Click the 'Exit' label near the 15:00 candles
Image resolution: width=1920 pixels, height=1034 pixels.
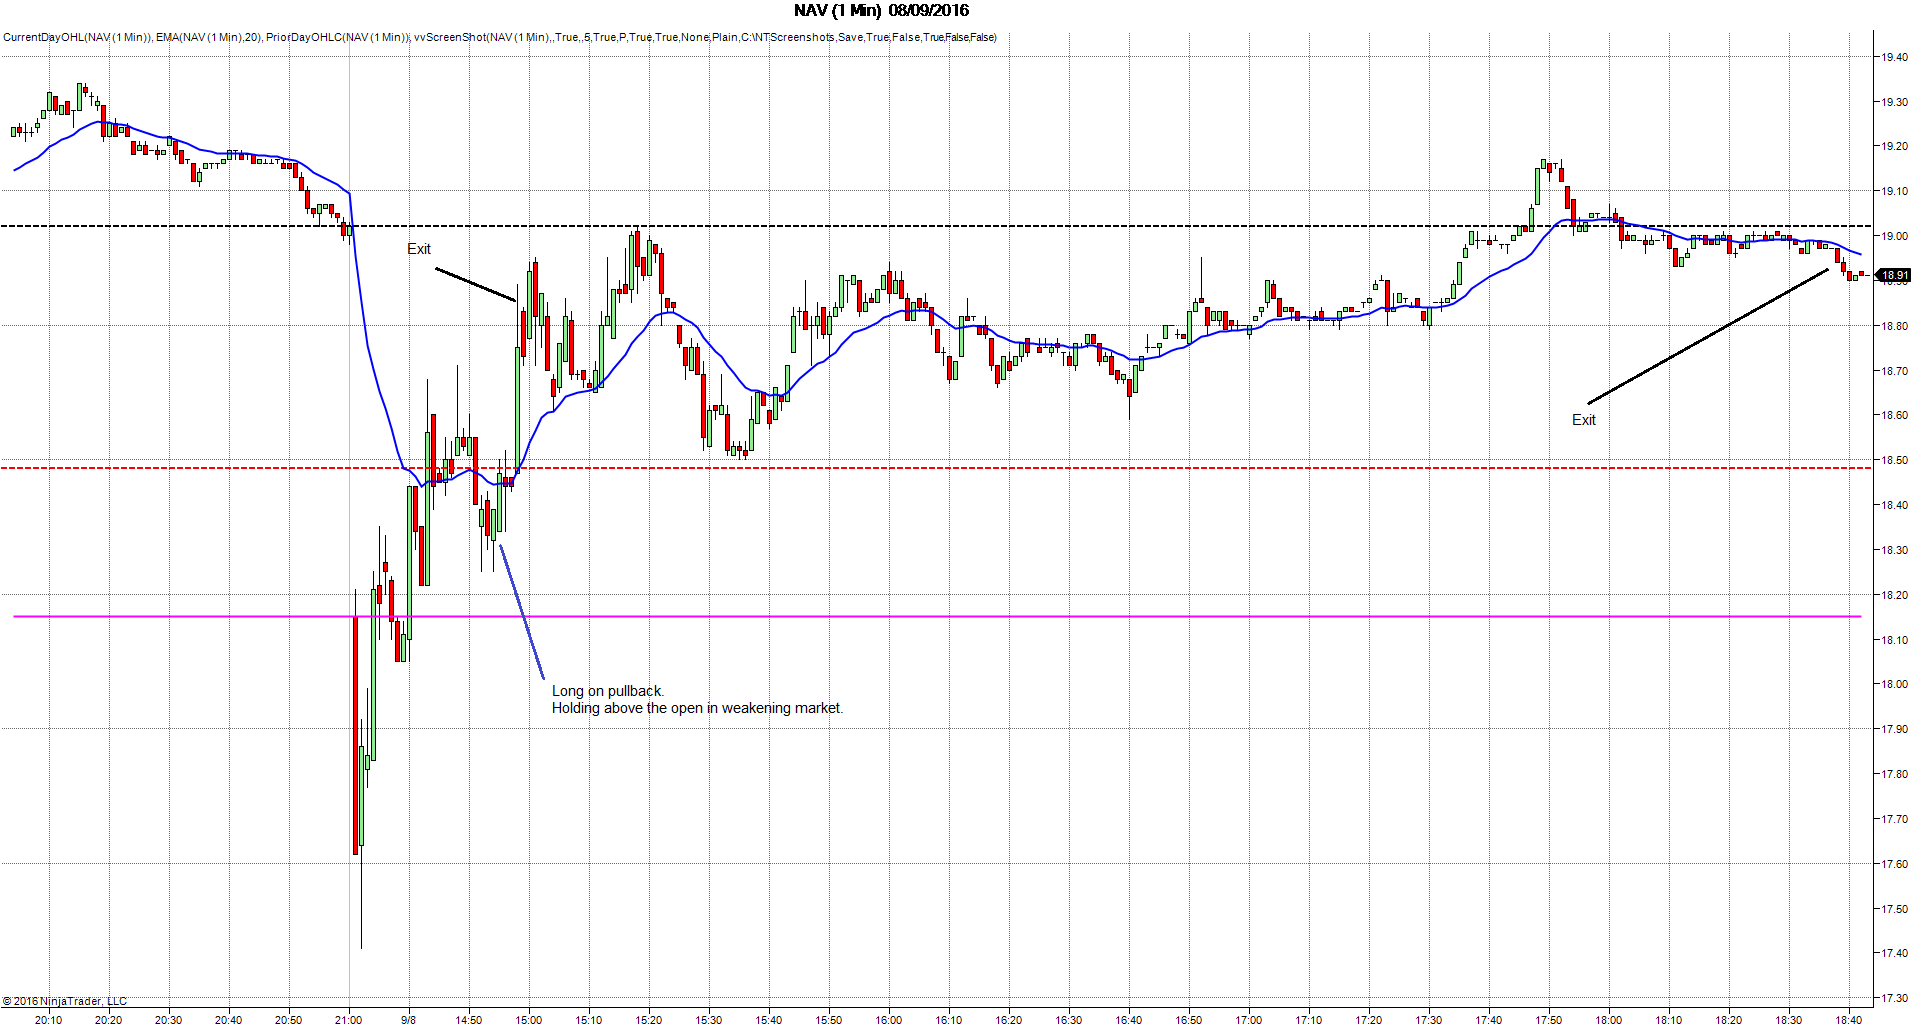(x=419, y=249)
